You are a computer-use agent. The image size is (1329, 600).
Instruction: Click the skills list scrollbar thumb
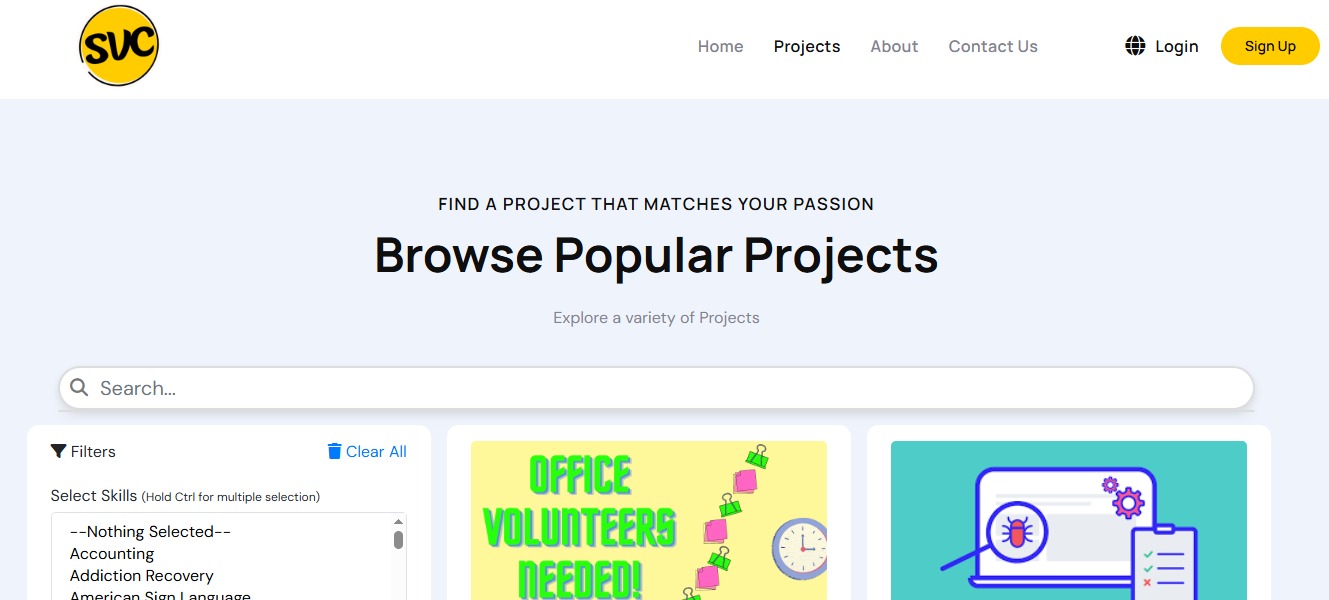[x=398, y=540]
